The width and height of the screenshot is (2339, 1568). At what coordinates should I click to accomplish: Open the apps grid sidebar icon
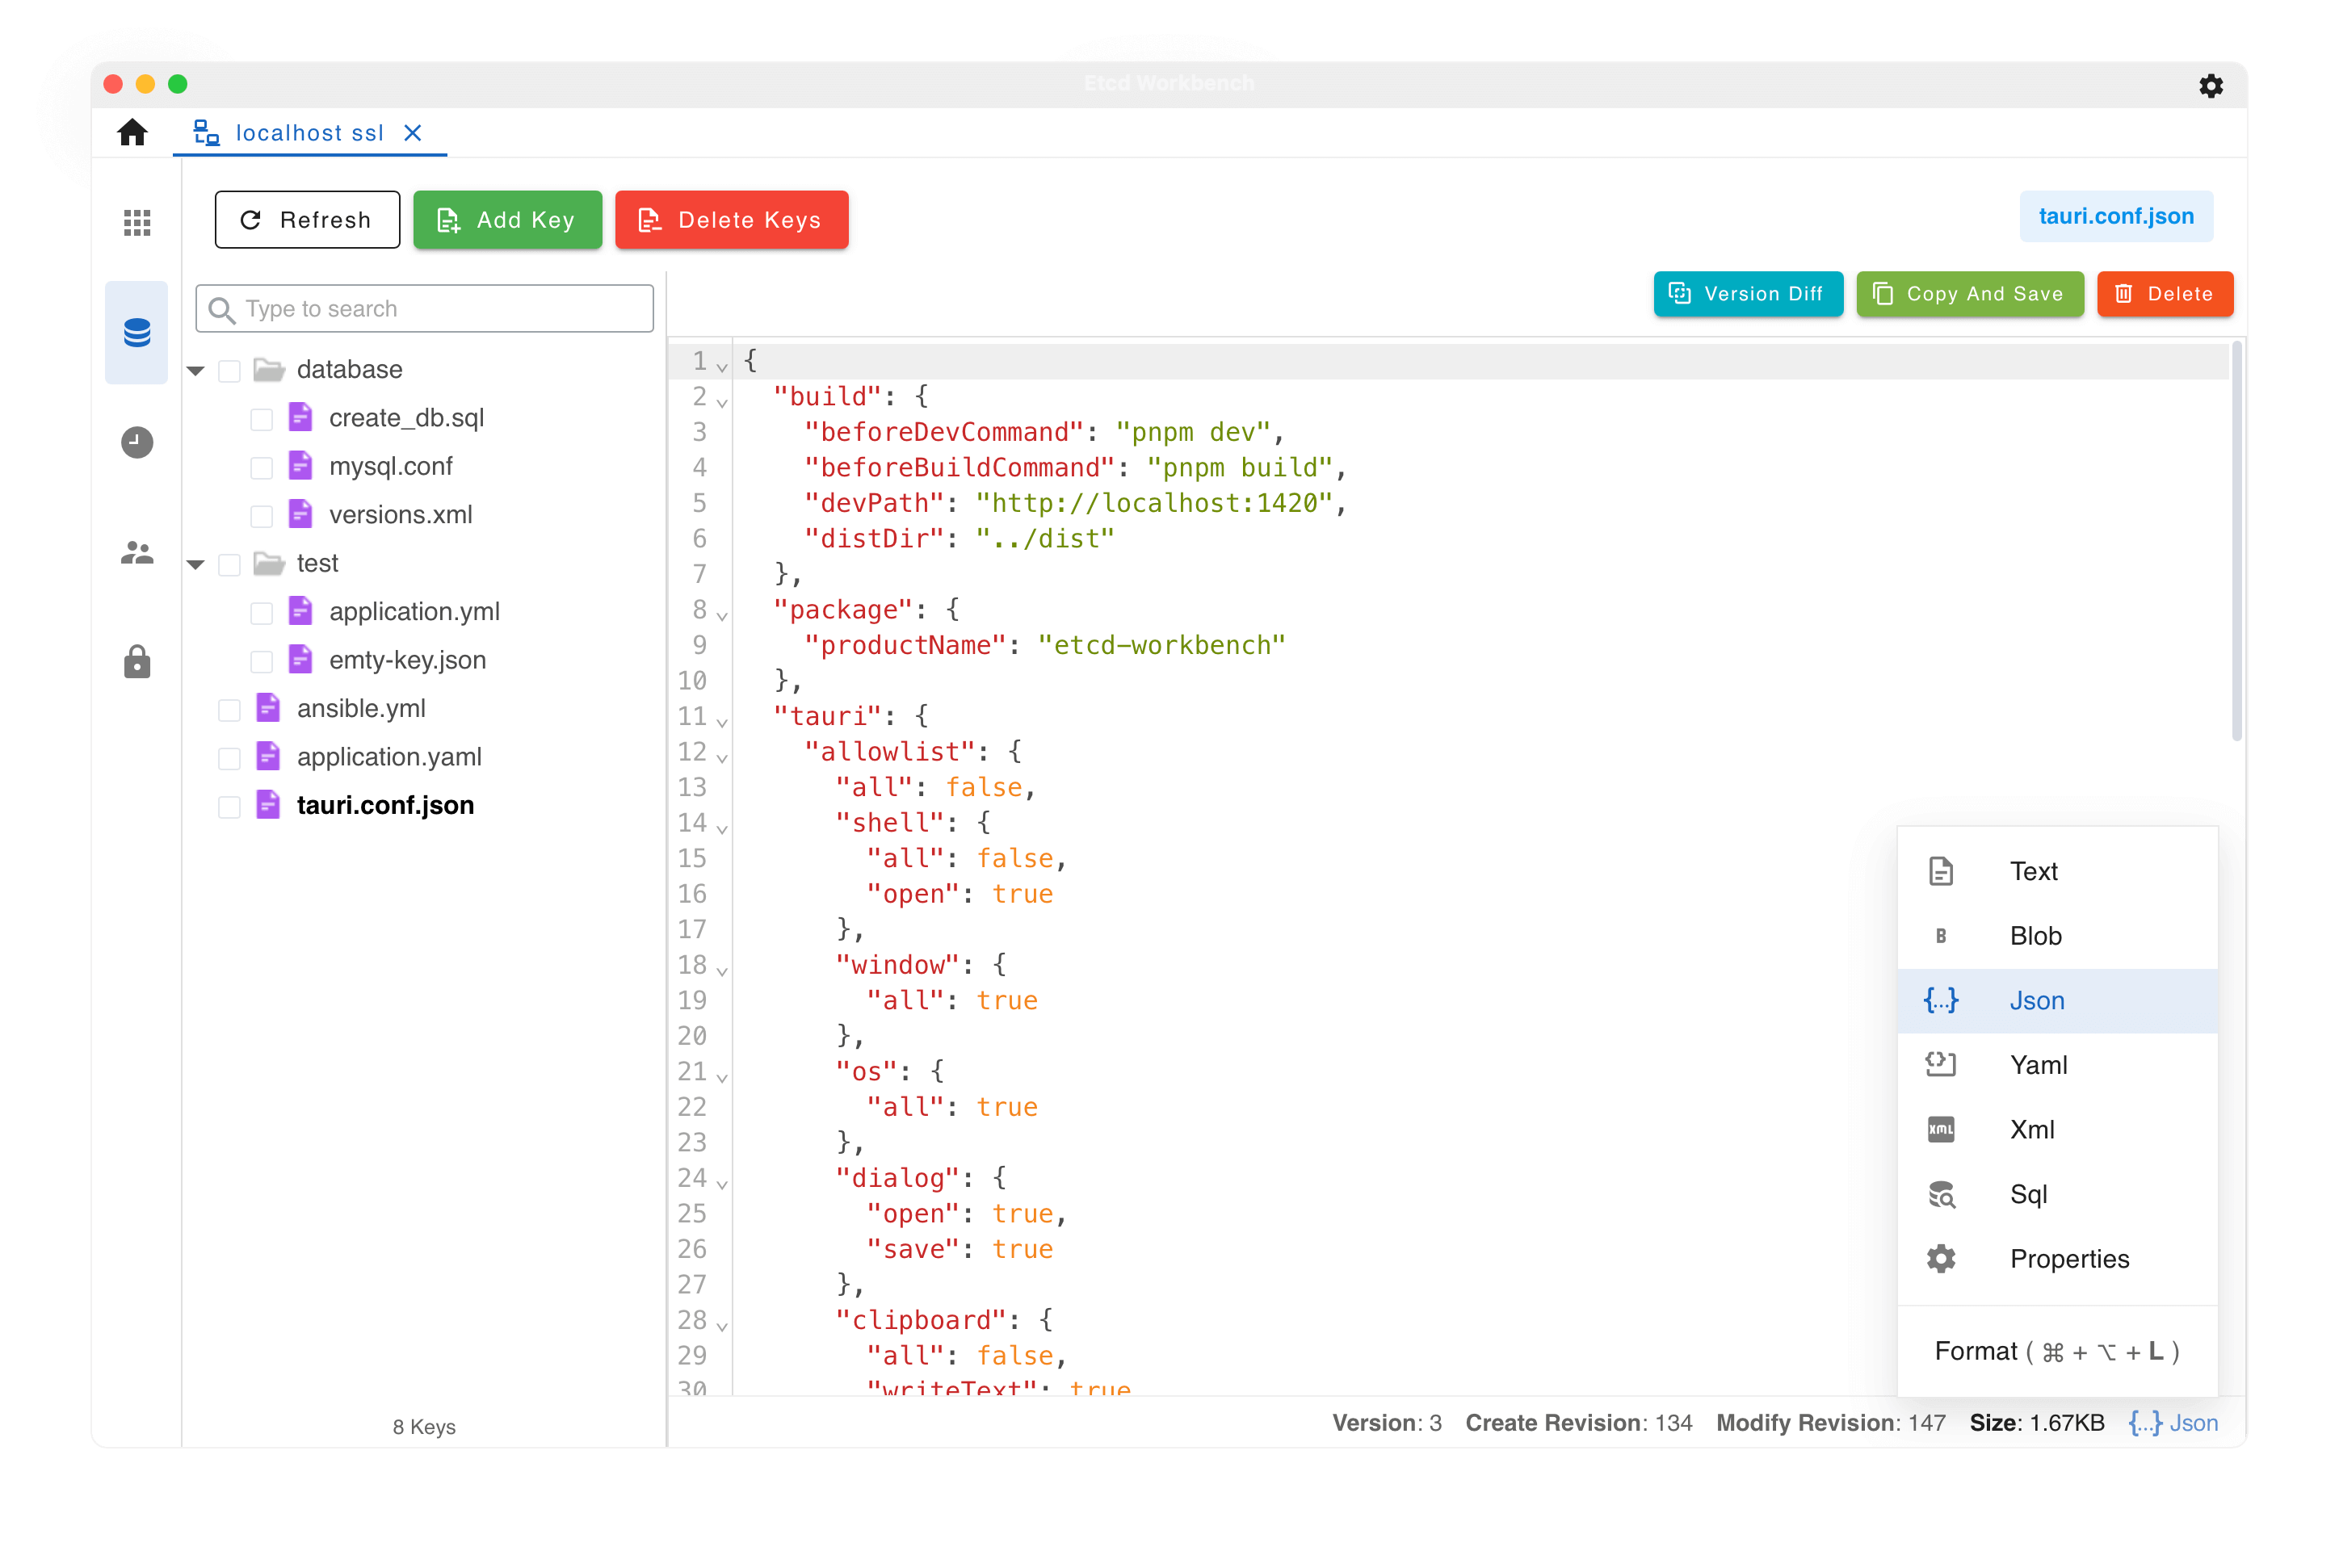tap(137, 222)
